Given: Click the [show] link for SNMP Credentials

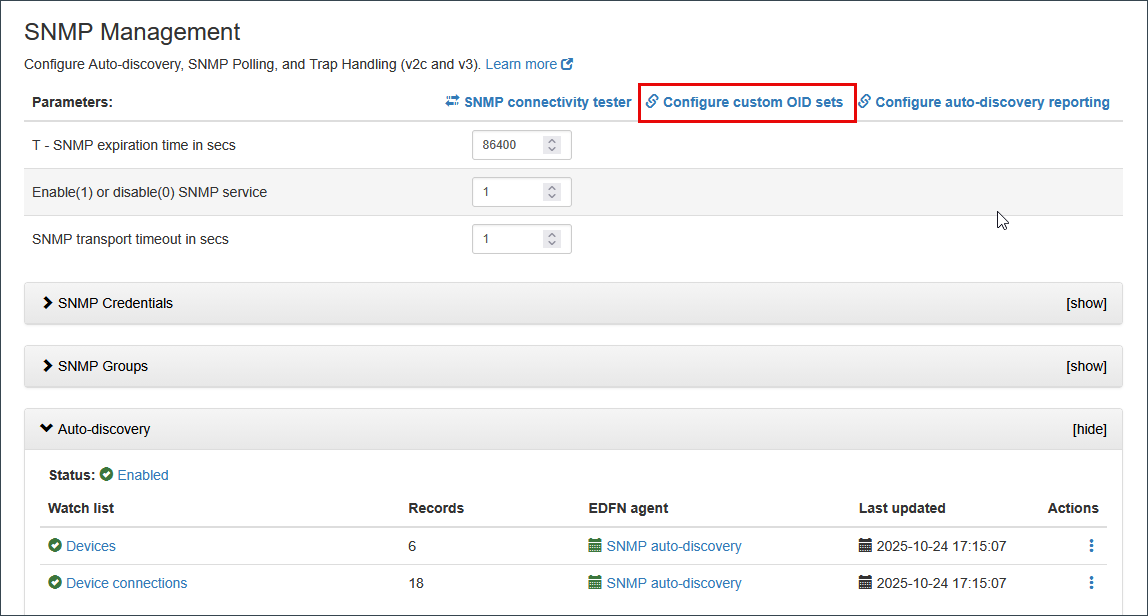Looking at the screenshot, I should click(x=1086, y=303).
